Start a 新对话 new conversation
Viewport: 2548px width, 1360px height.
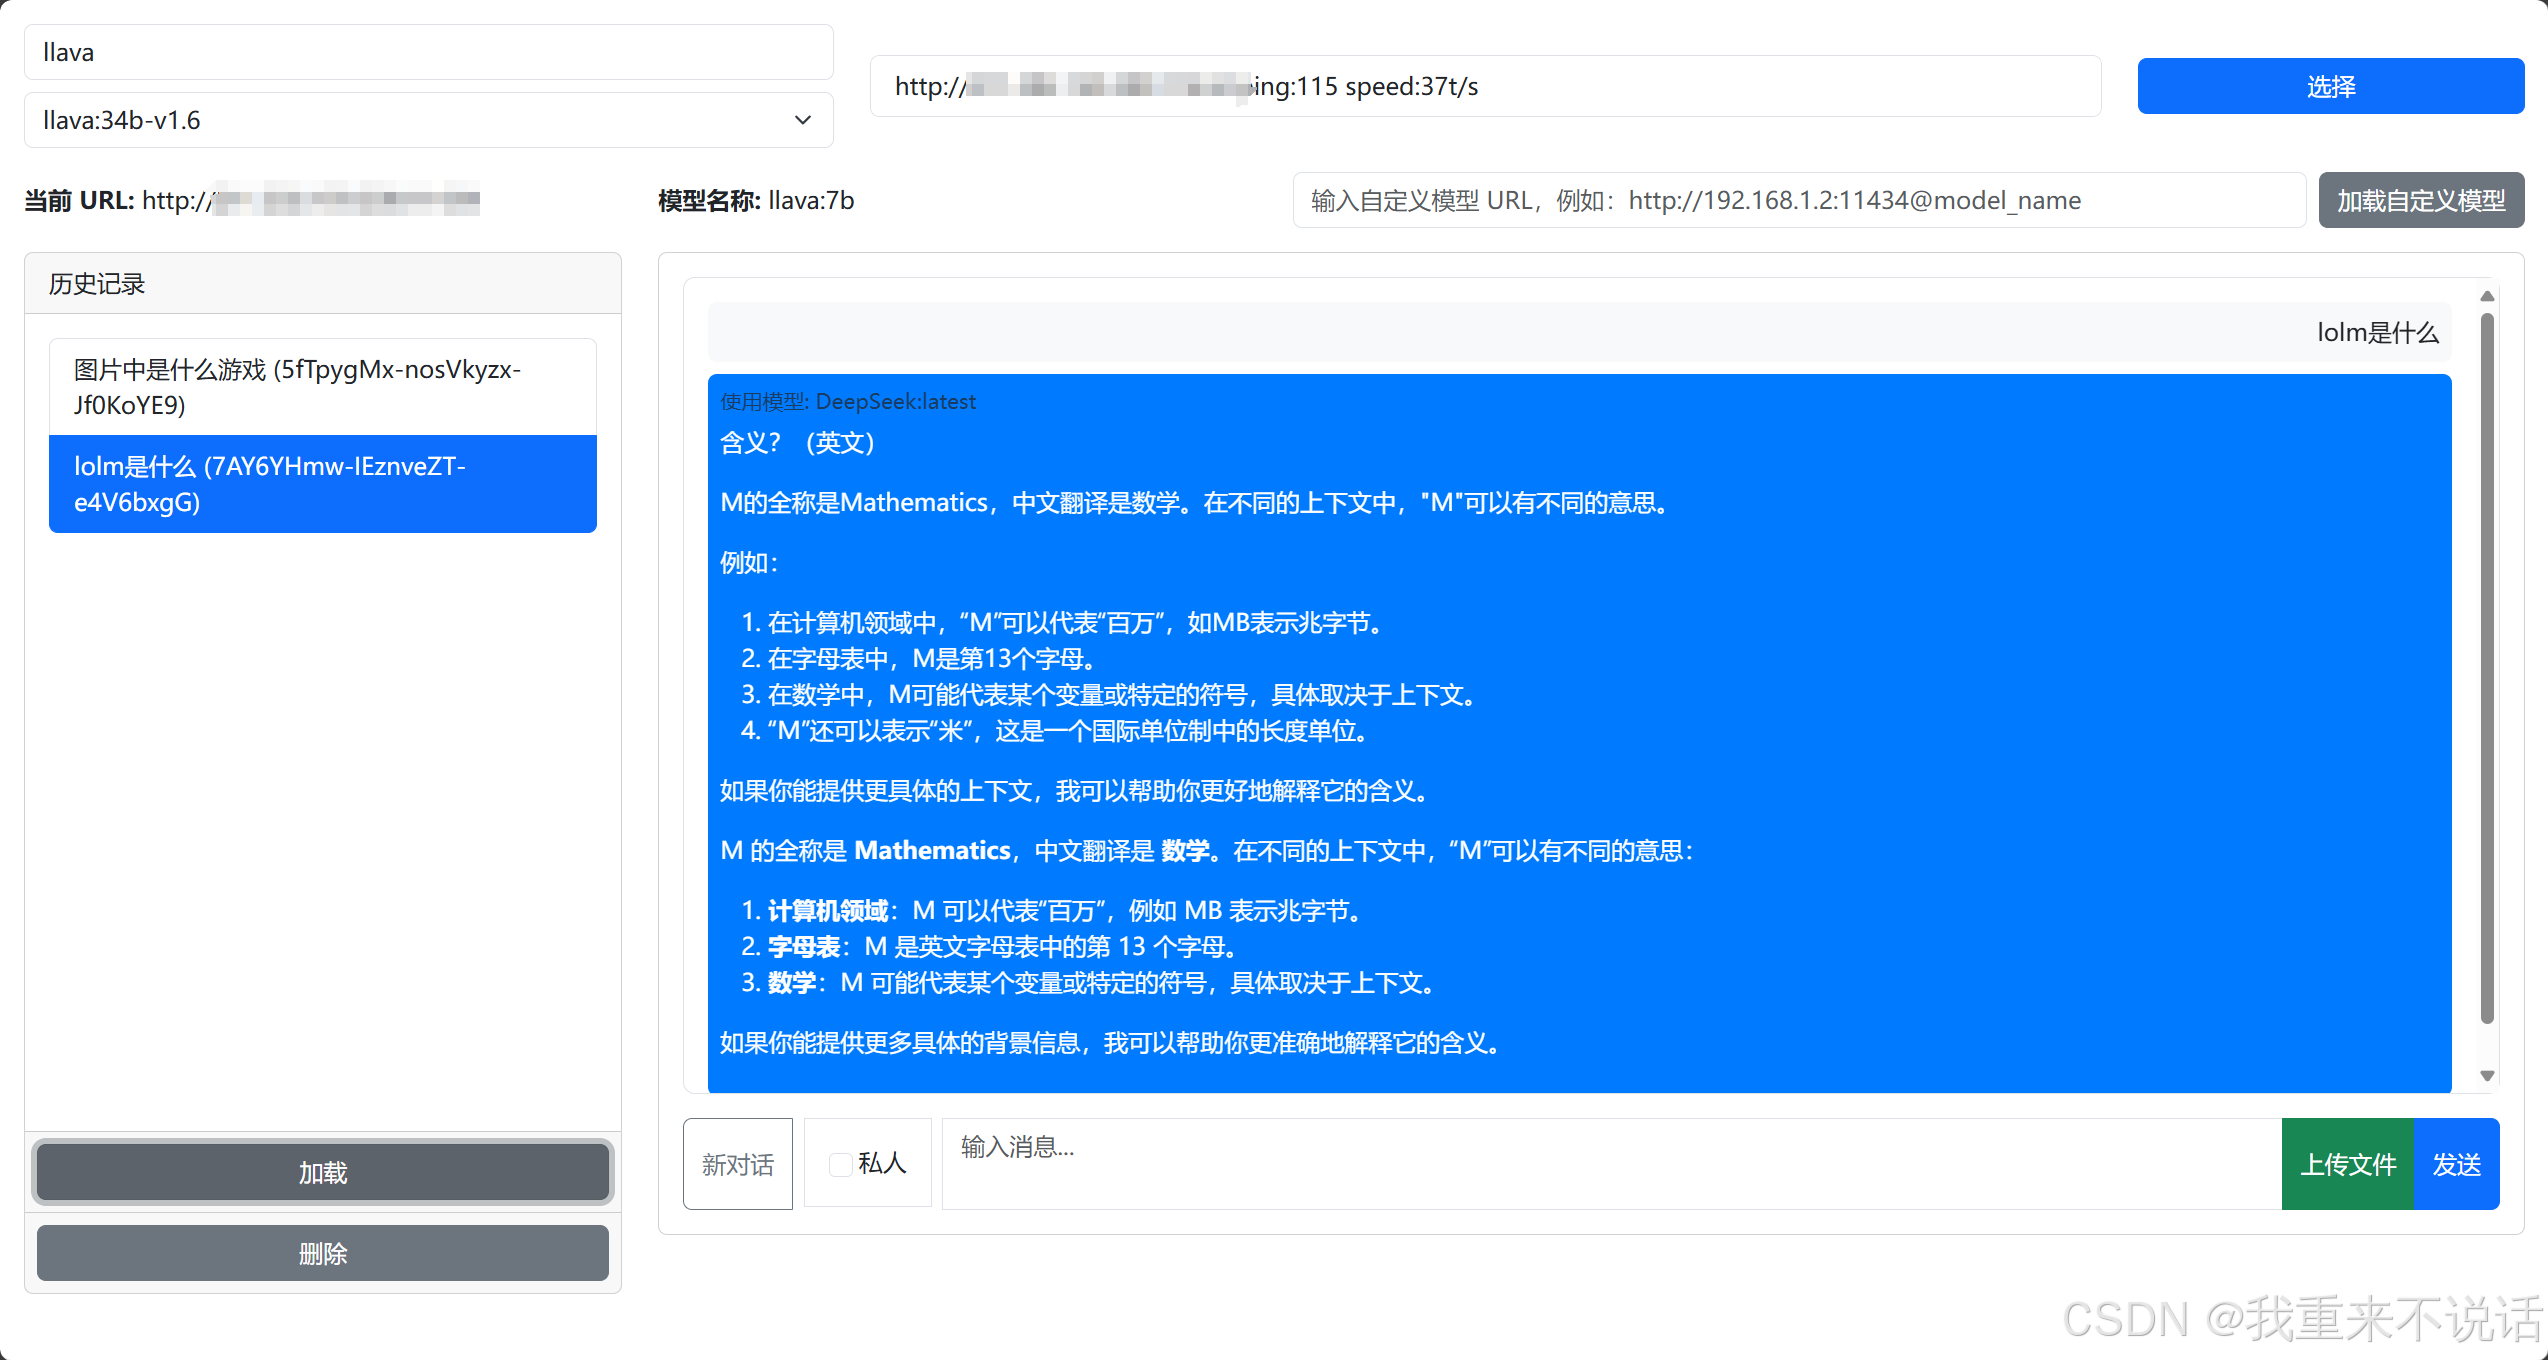pos(737,1164)
